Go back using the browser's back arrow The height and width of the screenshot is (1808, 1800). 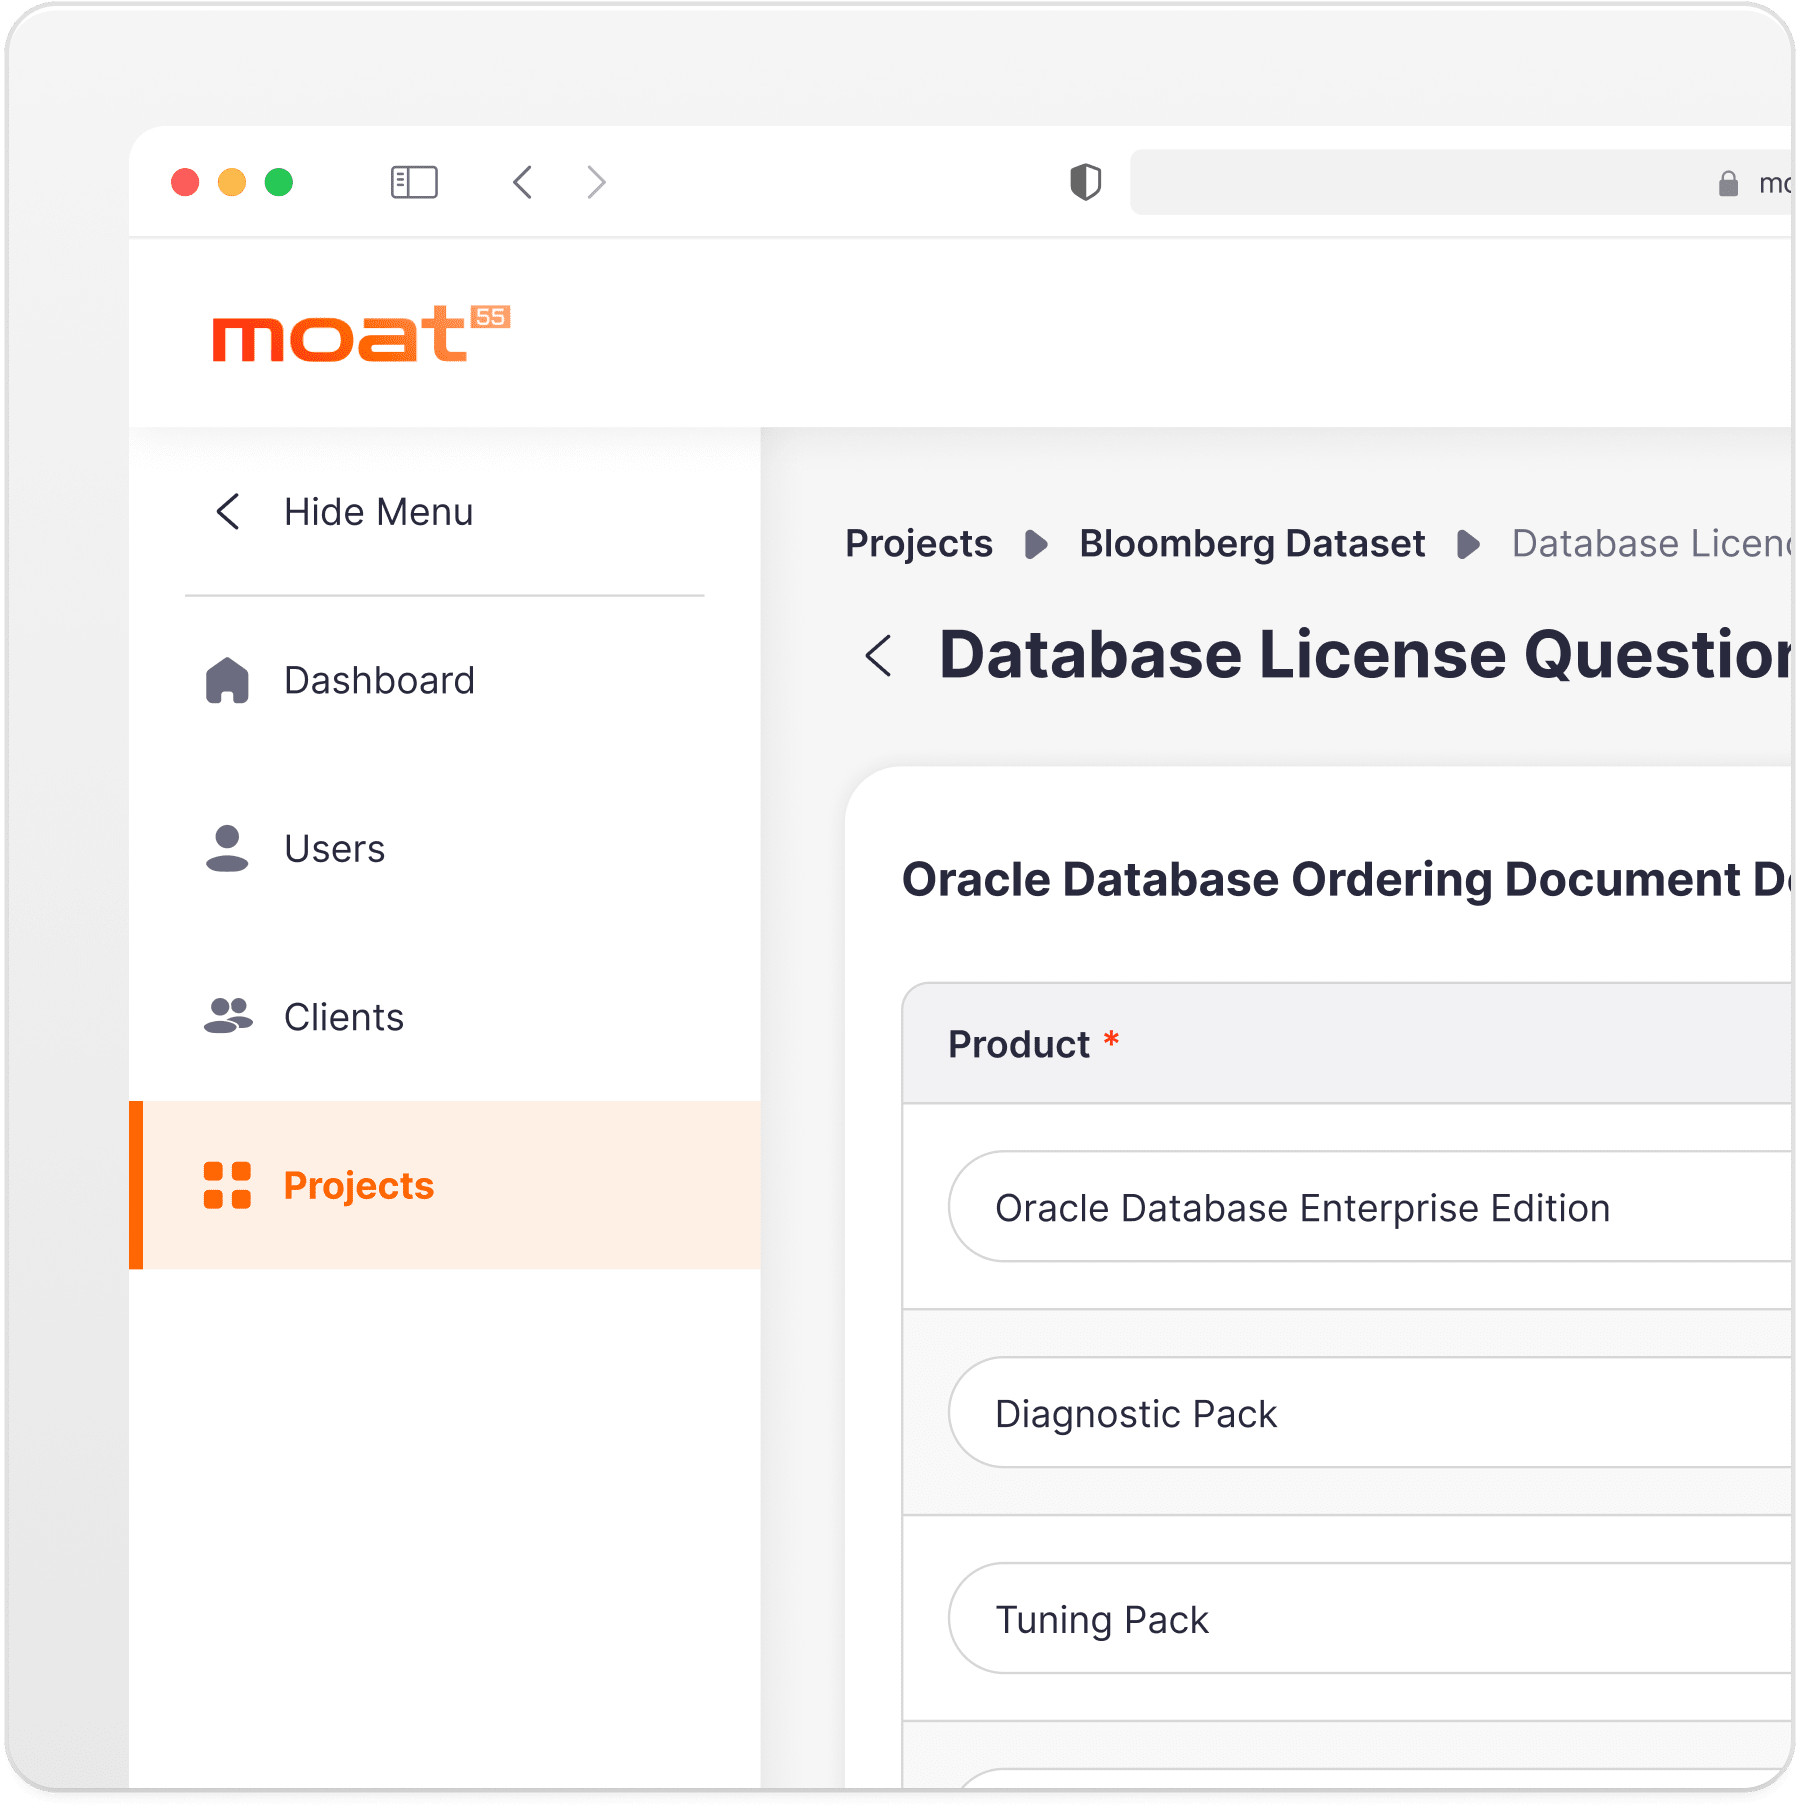tap(522, 182)
